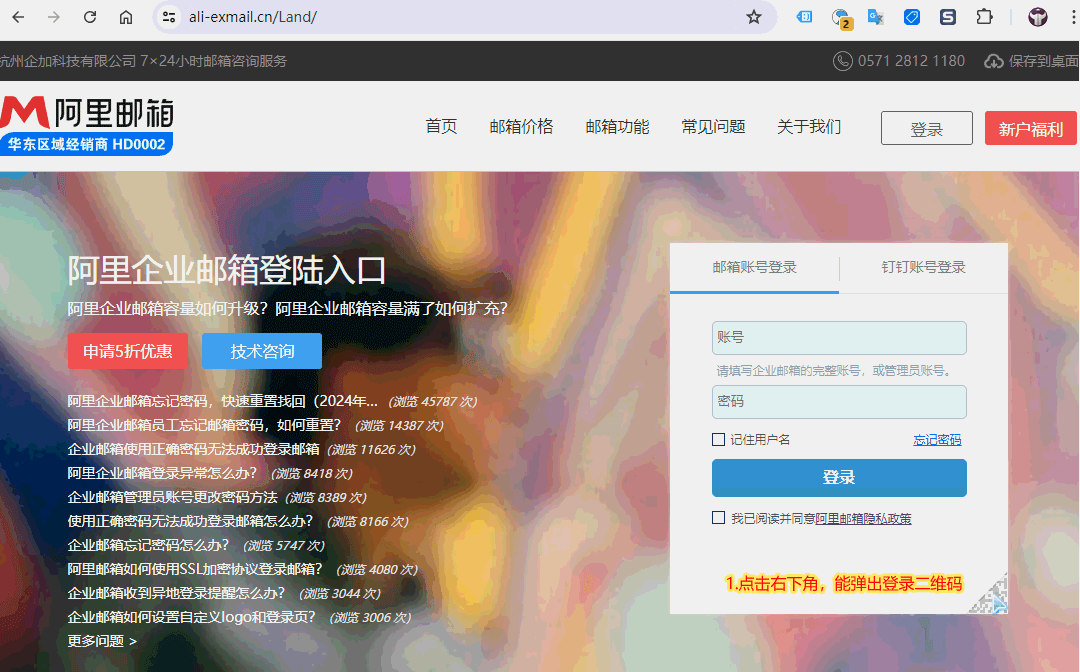Click the 更多问题 > link
Screen dimensions: 1080x672
click(102, 641)
